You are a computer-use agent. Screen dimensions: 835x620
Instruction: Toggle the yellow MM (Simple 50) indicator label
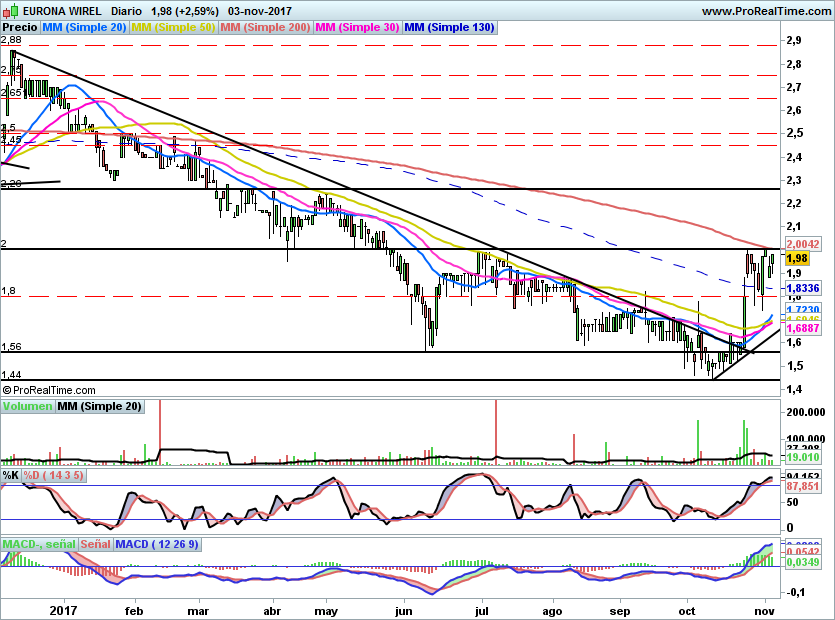(x=173, y=28)
